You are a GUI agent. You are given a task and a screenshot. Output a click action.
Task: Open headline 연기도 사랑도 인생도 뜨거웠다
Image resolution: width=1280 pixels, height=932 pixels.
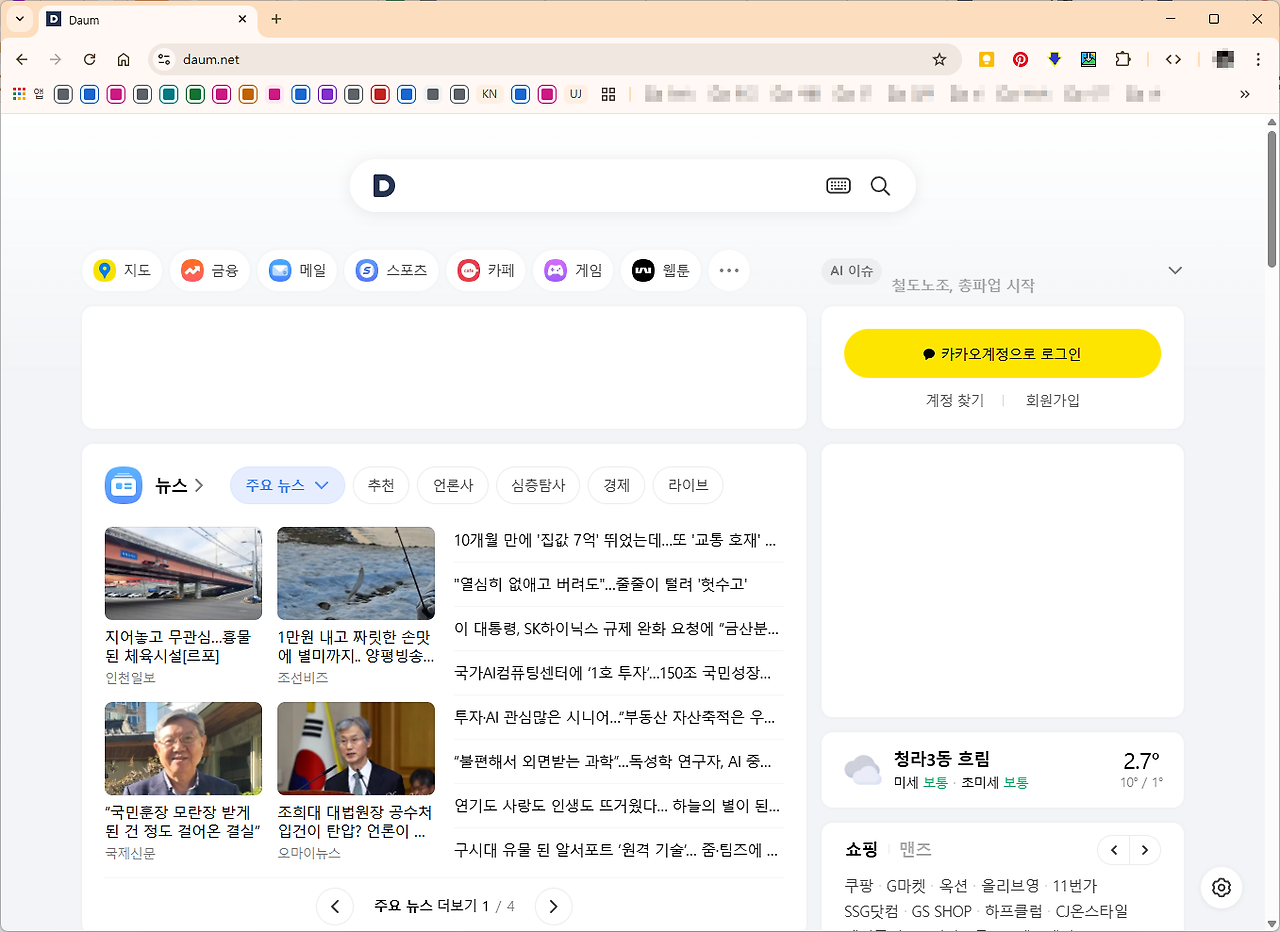(617, 805)
